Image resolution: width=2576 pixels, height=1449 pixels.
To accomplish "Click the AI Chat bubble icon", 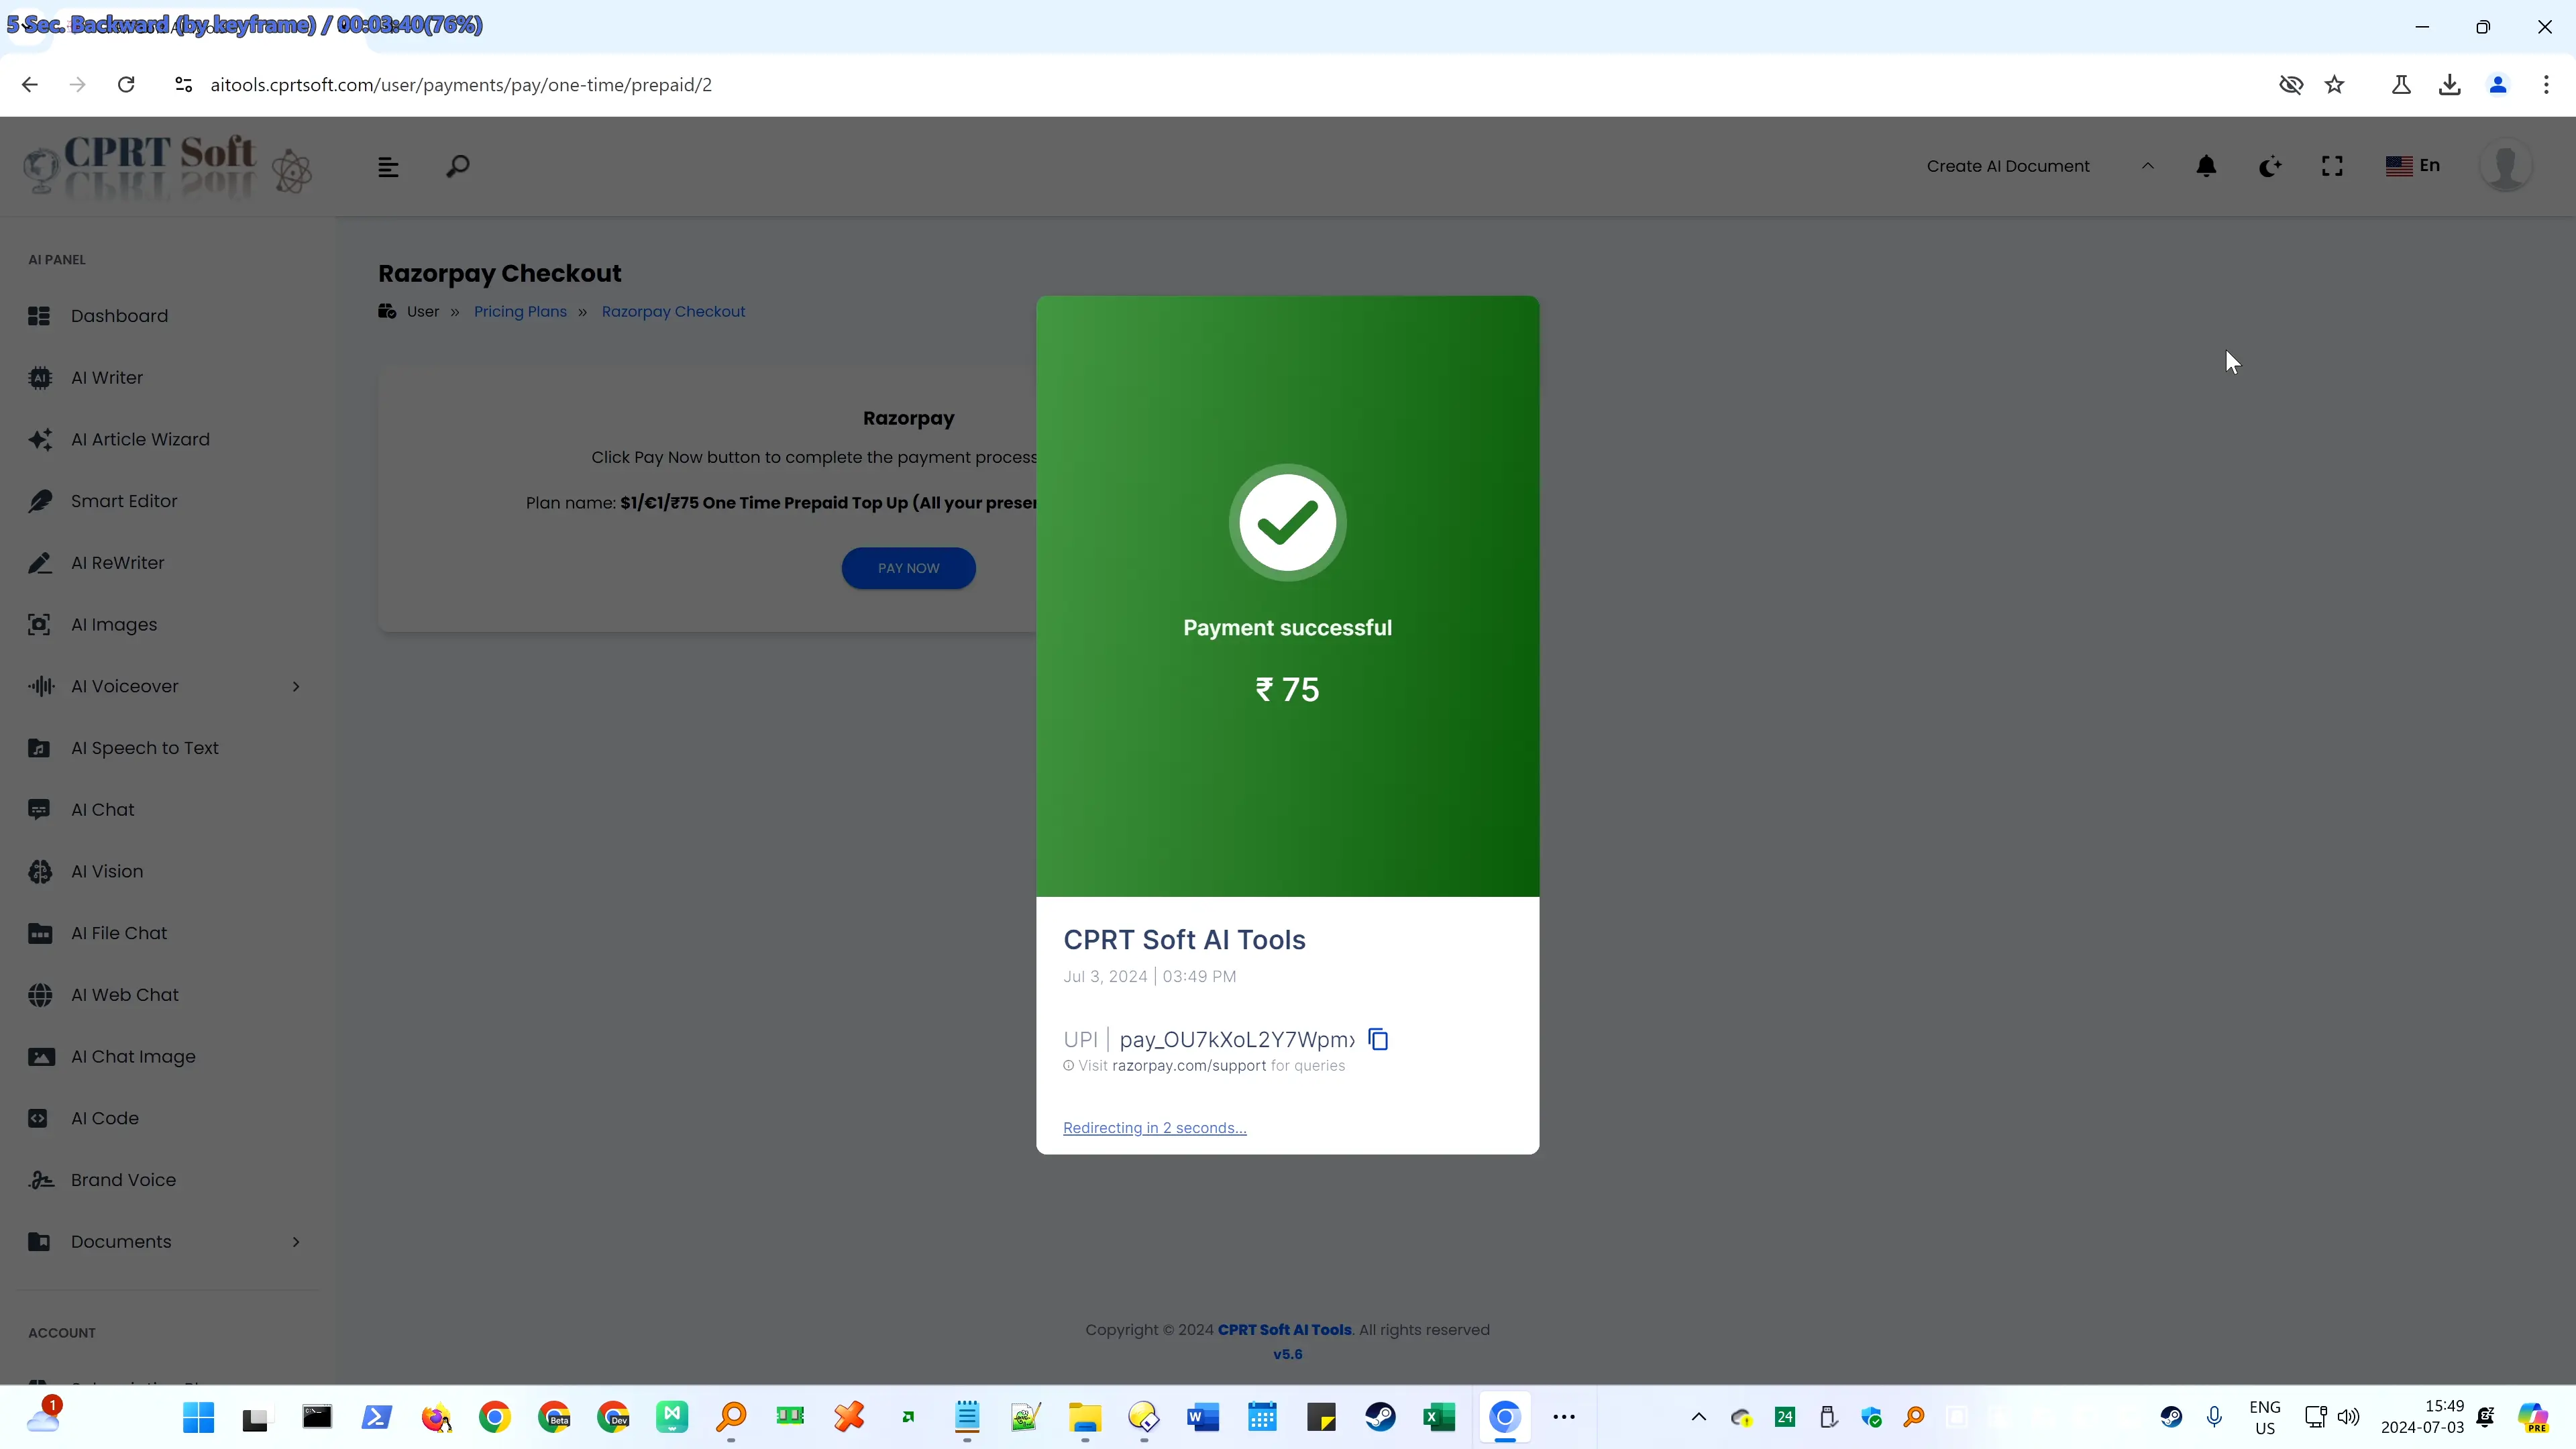I will click(40, 810).
